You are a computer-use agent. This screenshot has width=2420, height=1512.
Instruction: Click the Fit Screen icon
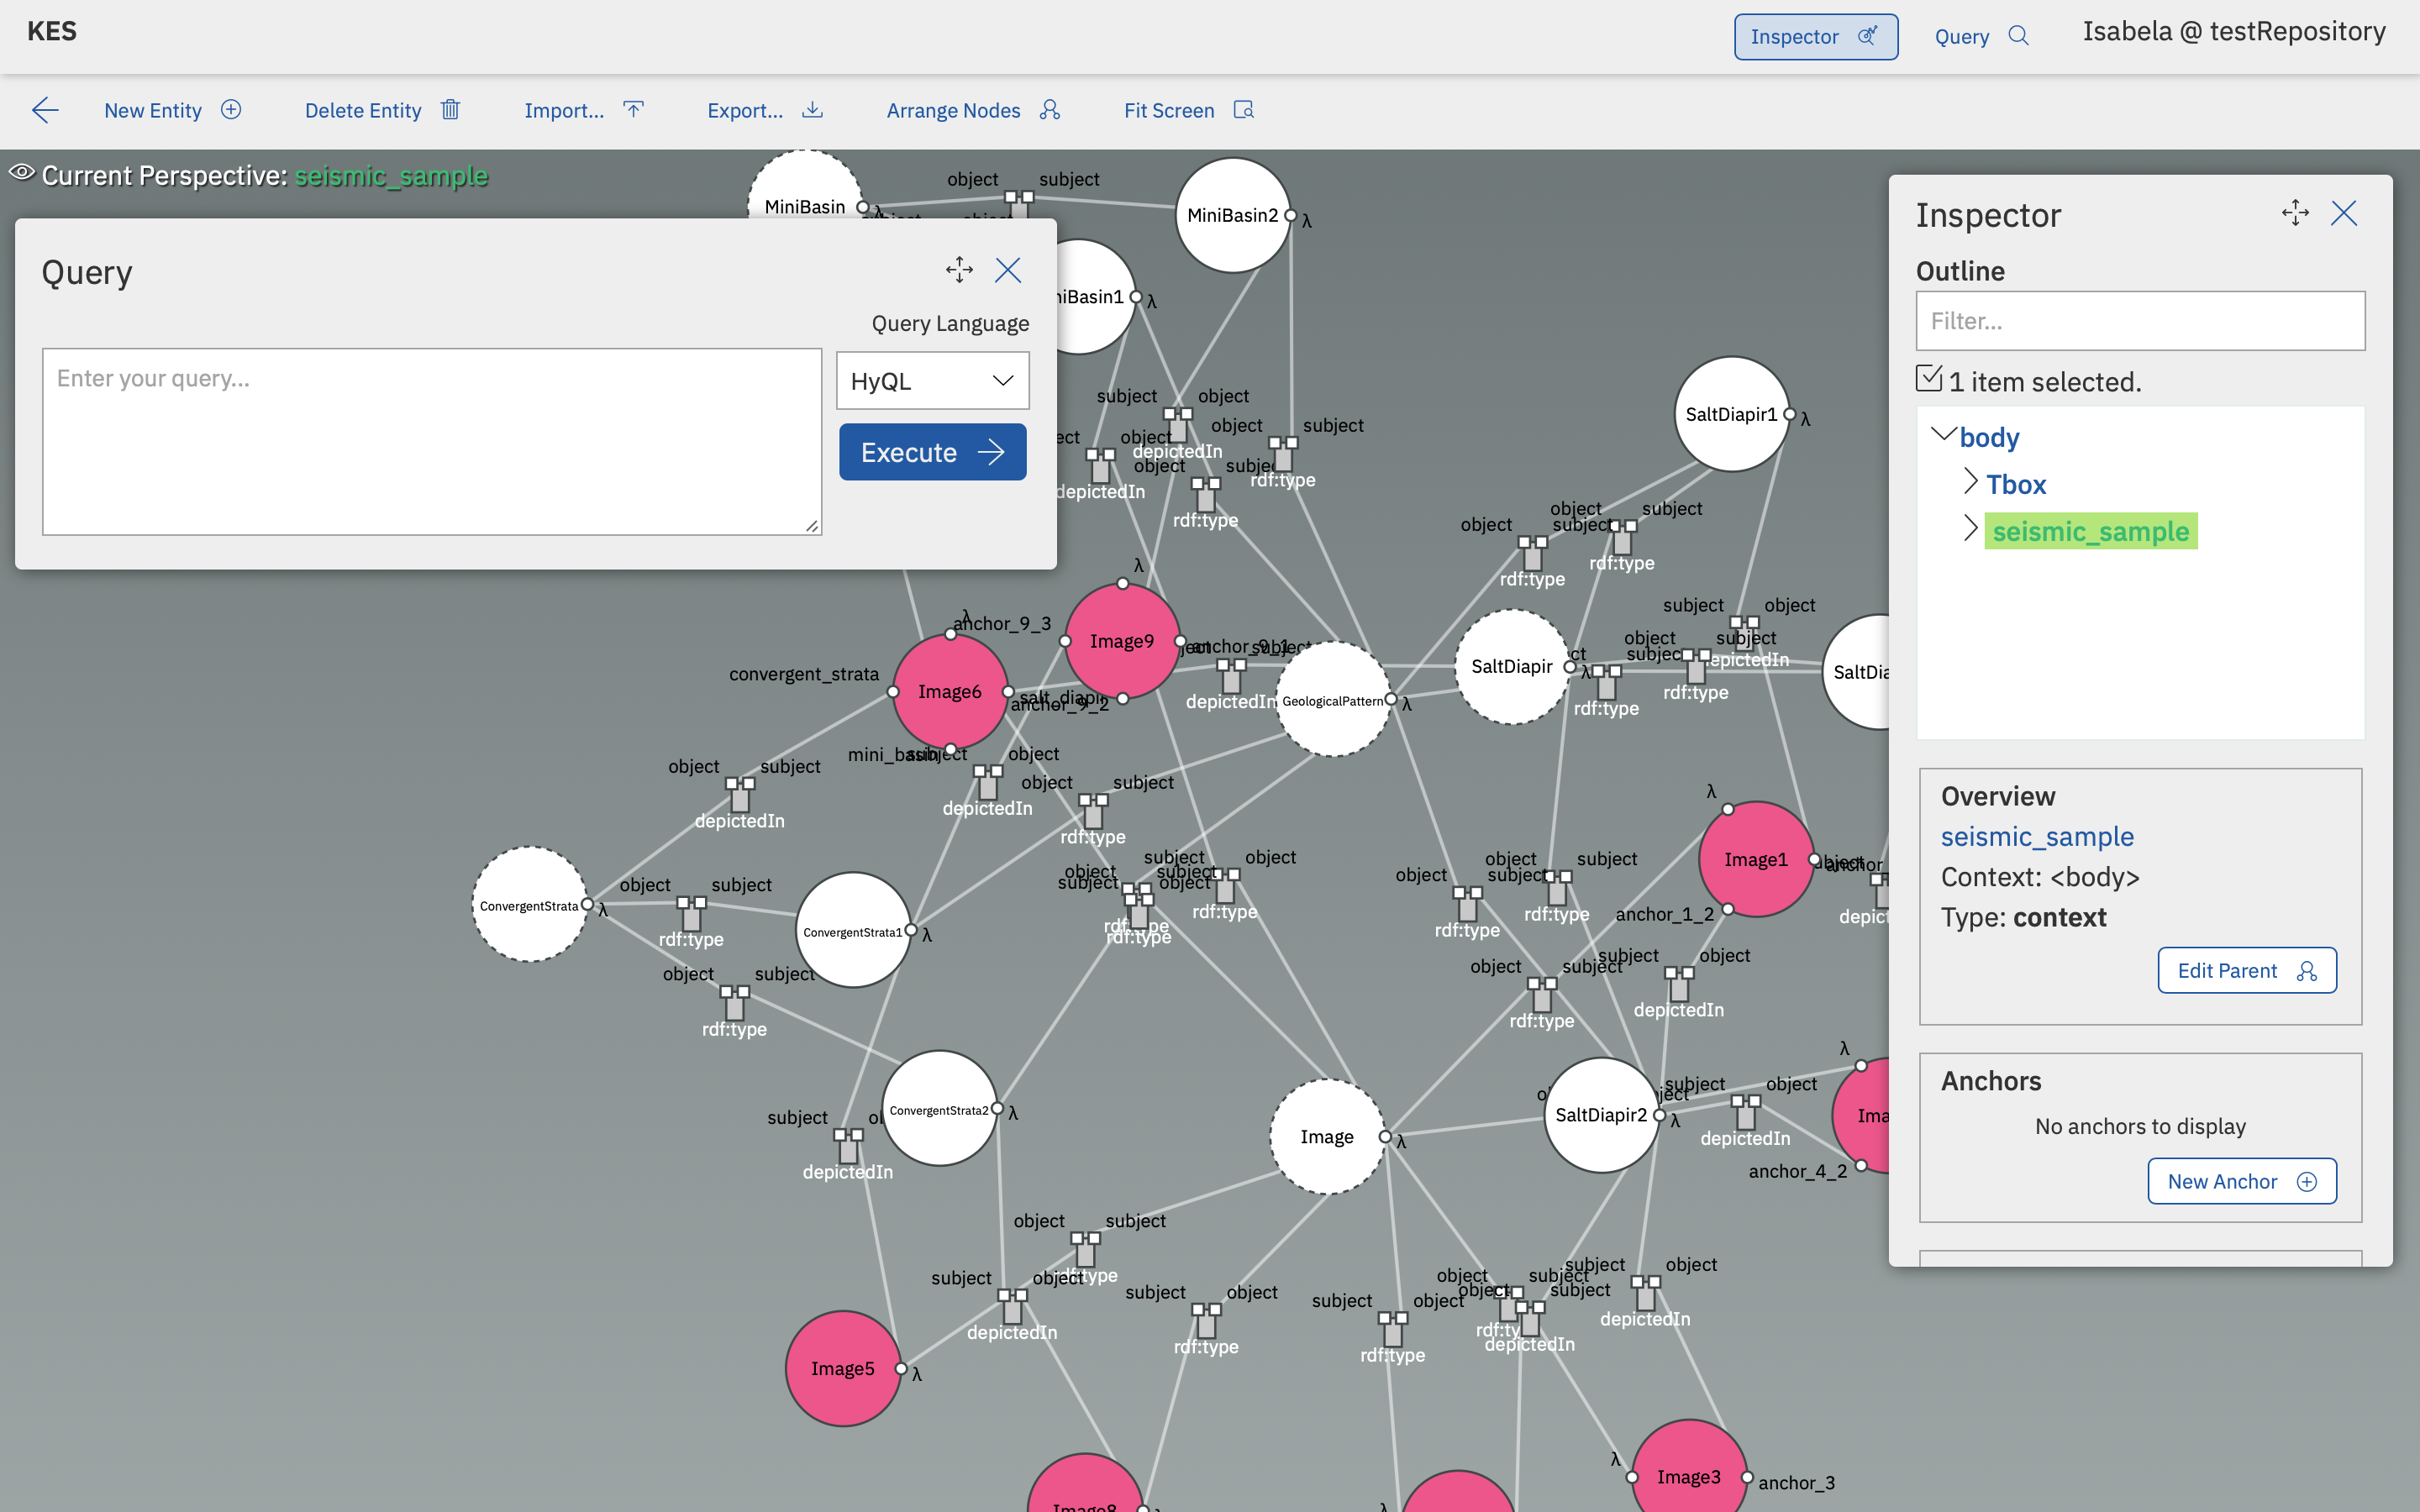[1244, 110]
